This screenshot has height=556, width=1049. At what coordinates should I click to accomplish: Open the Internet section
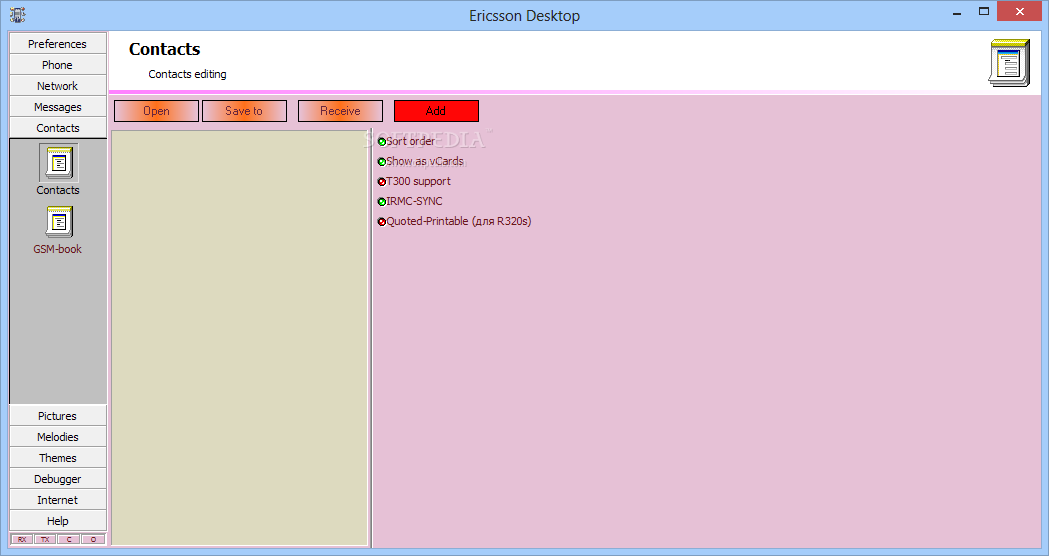tap(58, 500)
